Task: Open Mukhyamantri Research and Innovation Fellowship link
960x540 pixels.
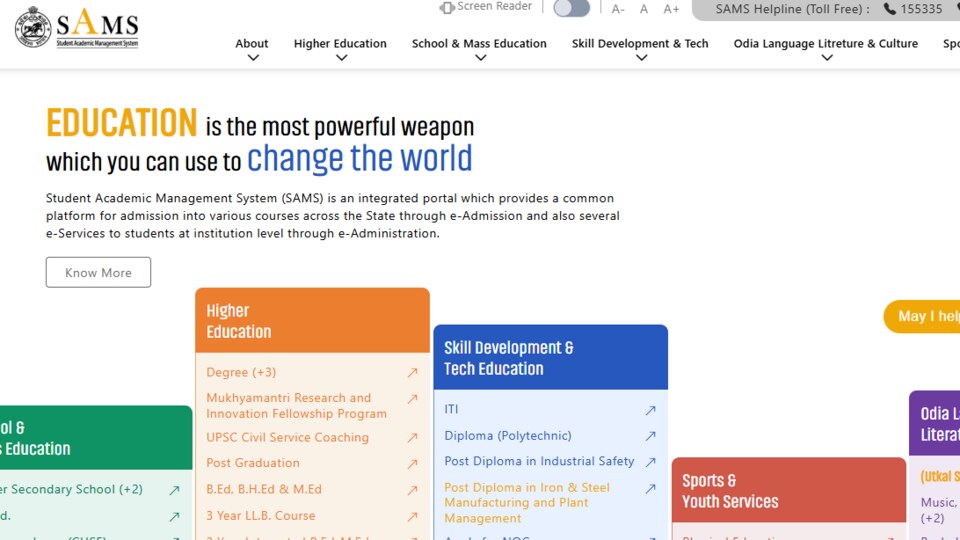Action: (296, 405)
